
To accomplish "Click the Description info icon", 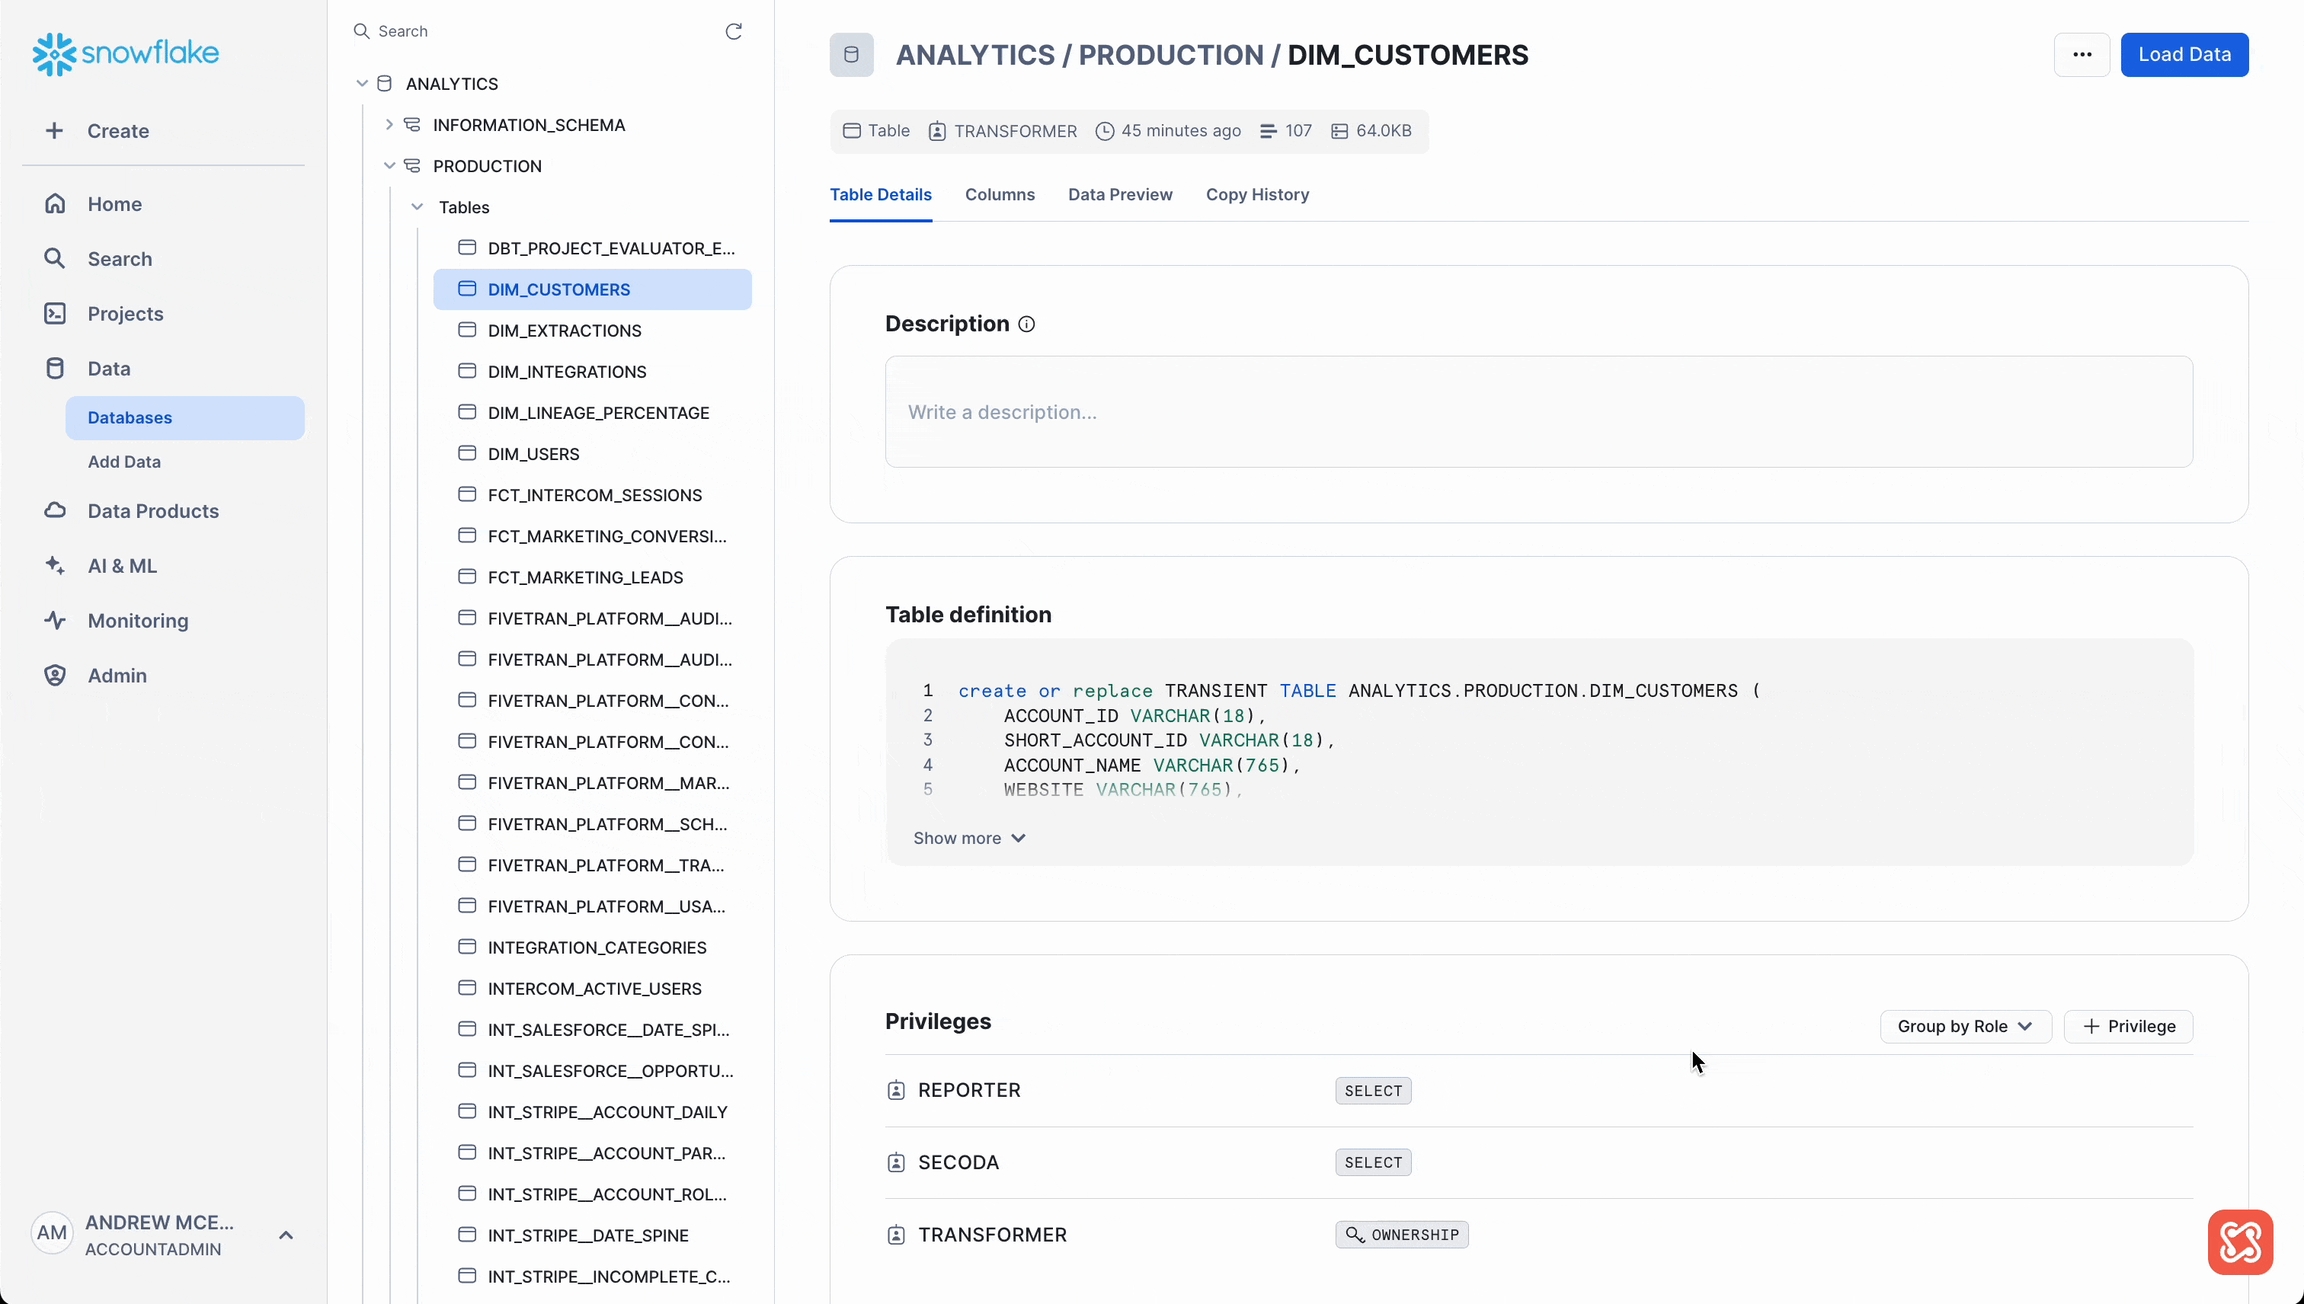I will tap(1026, 324).
